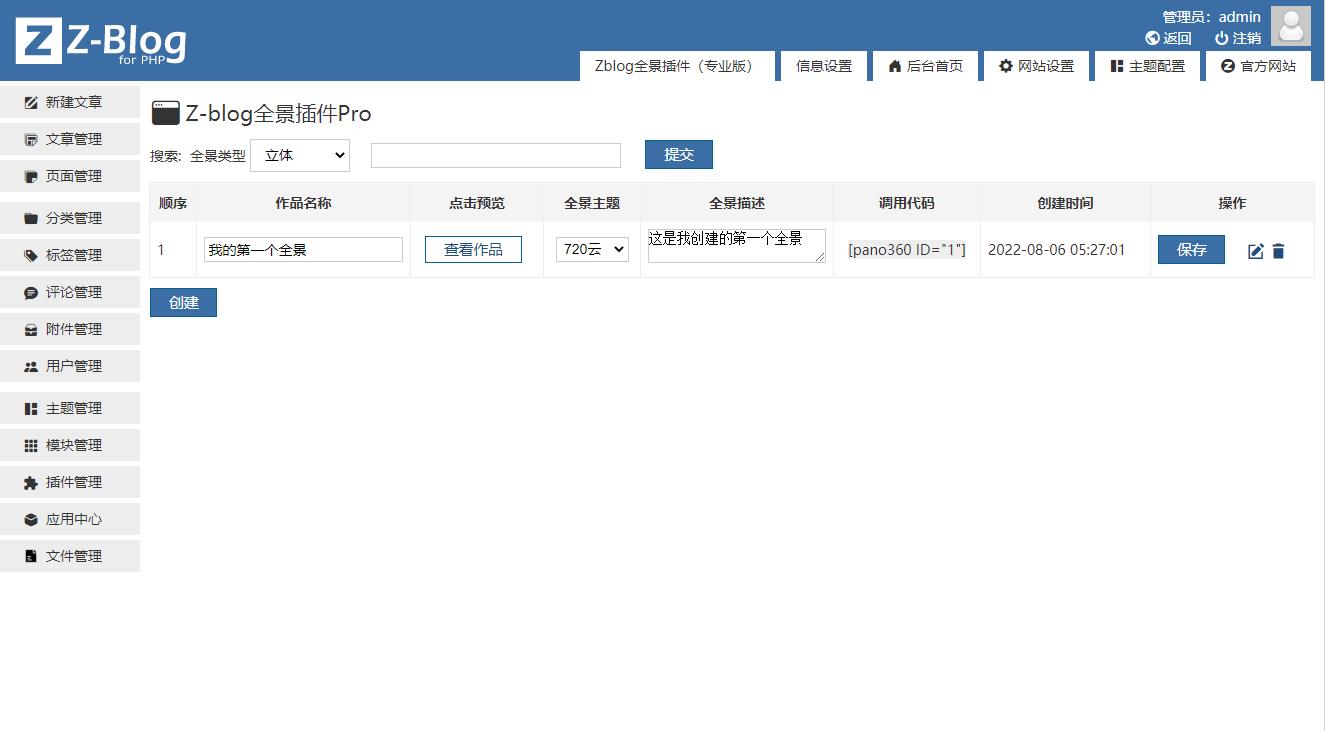Click the 全景描述 textarea
Image resolution: width=1325 pixels, height=731 pixels.
click(x=737, y=246)
